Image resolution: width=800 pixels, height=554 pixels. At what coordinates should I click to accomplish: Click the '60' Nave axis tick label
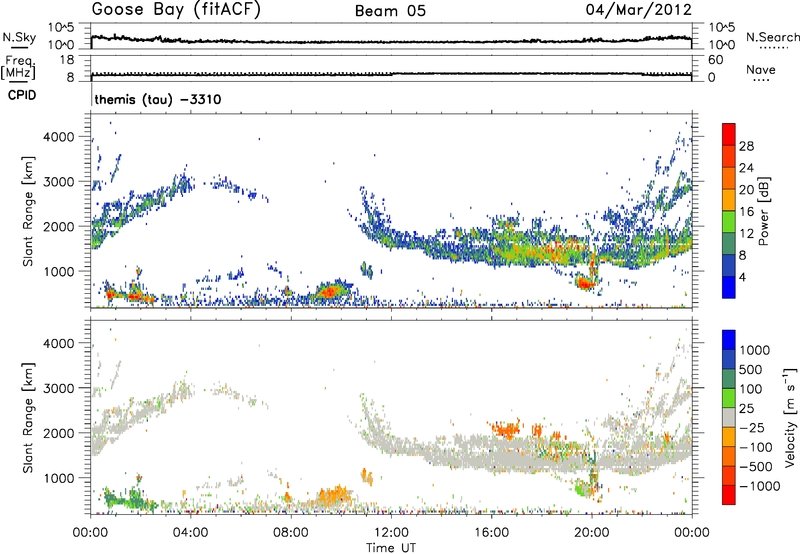point(715,60)
